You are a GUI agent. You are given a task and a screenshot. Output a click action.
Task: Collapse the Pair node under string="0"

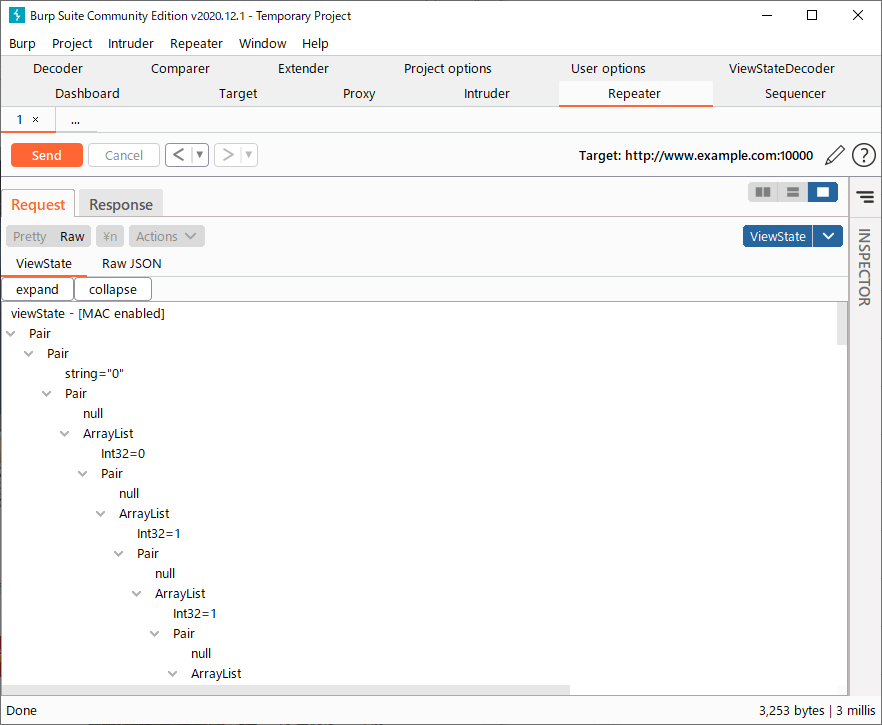tap(47, 394)
